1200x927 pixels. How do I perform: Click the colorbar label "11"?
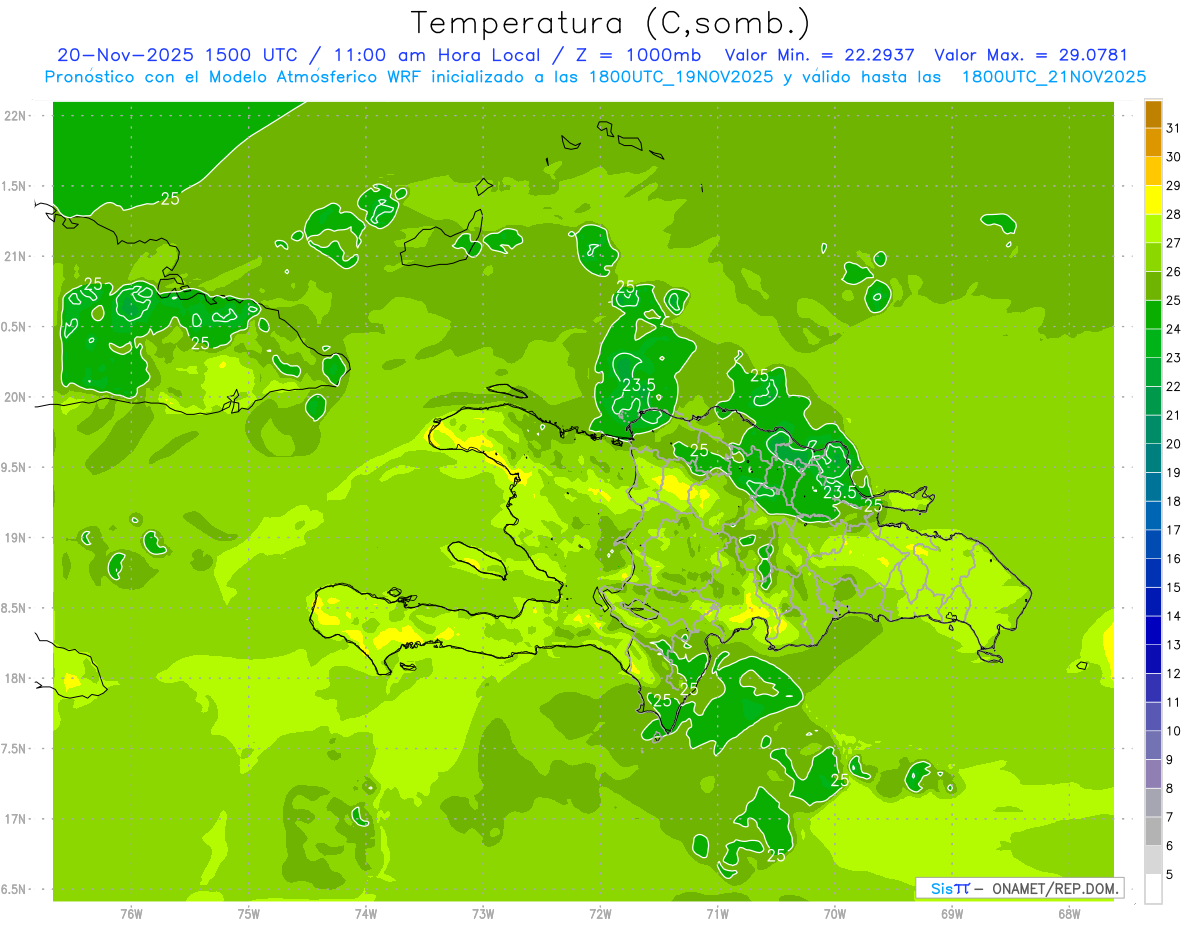[1174, 702]
